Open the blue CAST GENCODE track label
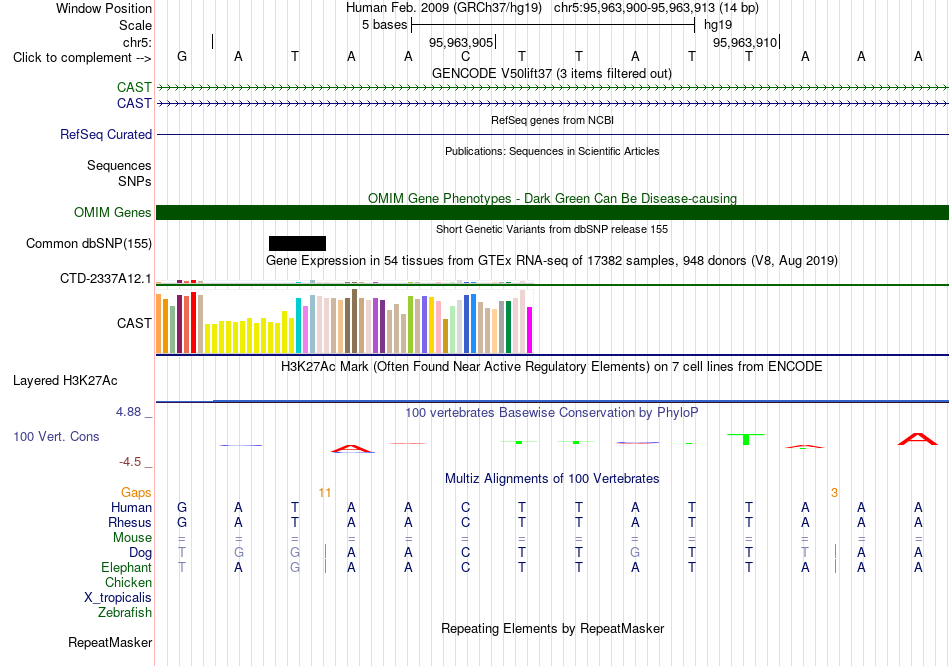Viewport: 950px width, 666px height. (134, 103)
